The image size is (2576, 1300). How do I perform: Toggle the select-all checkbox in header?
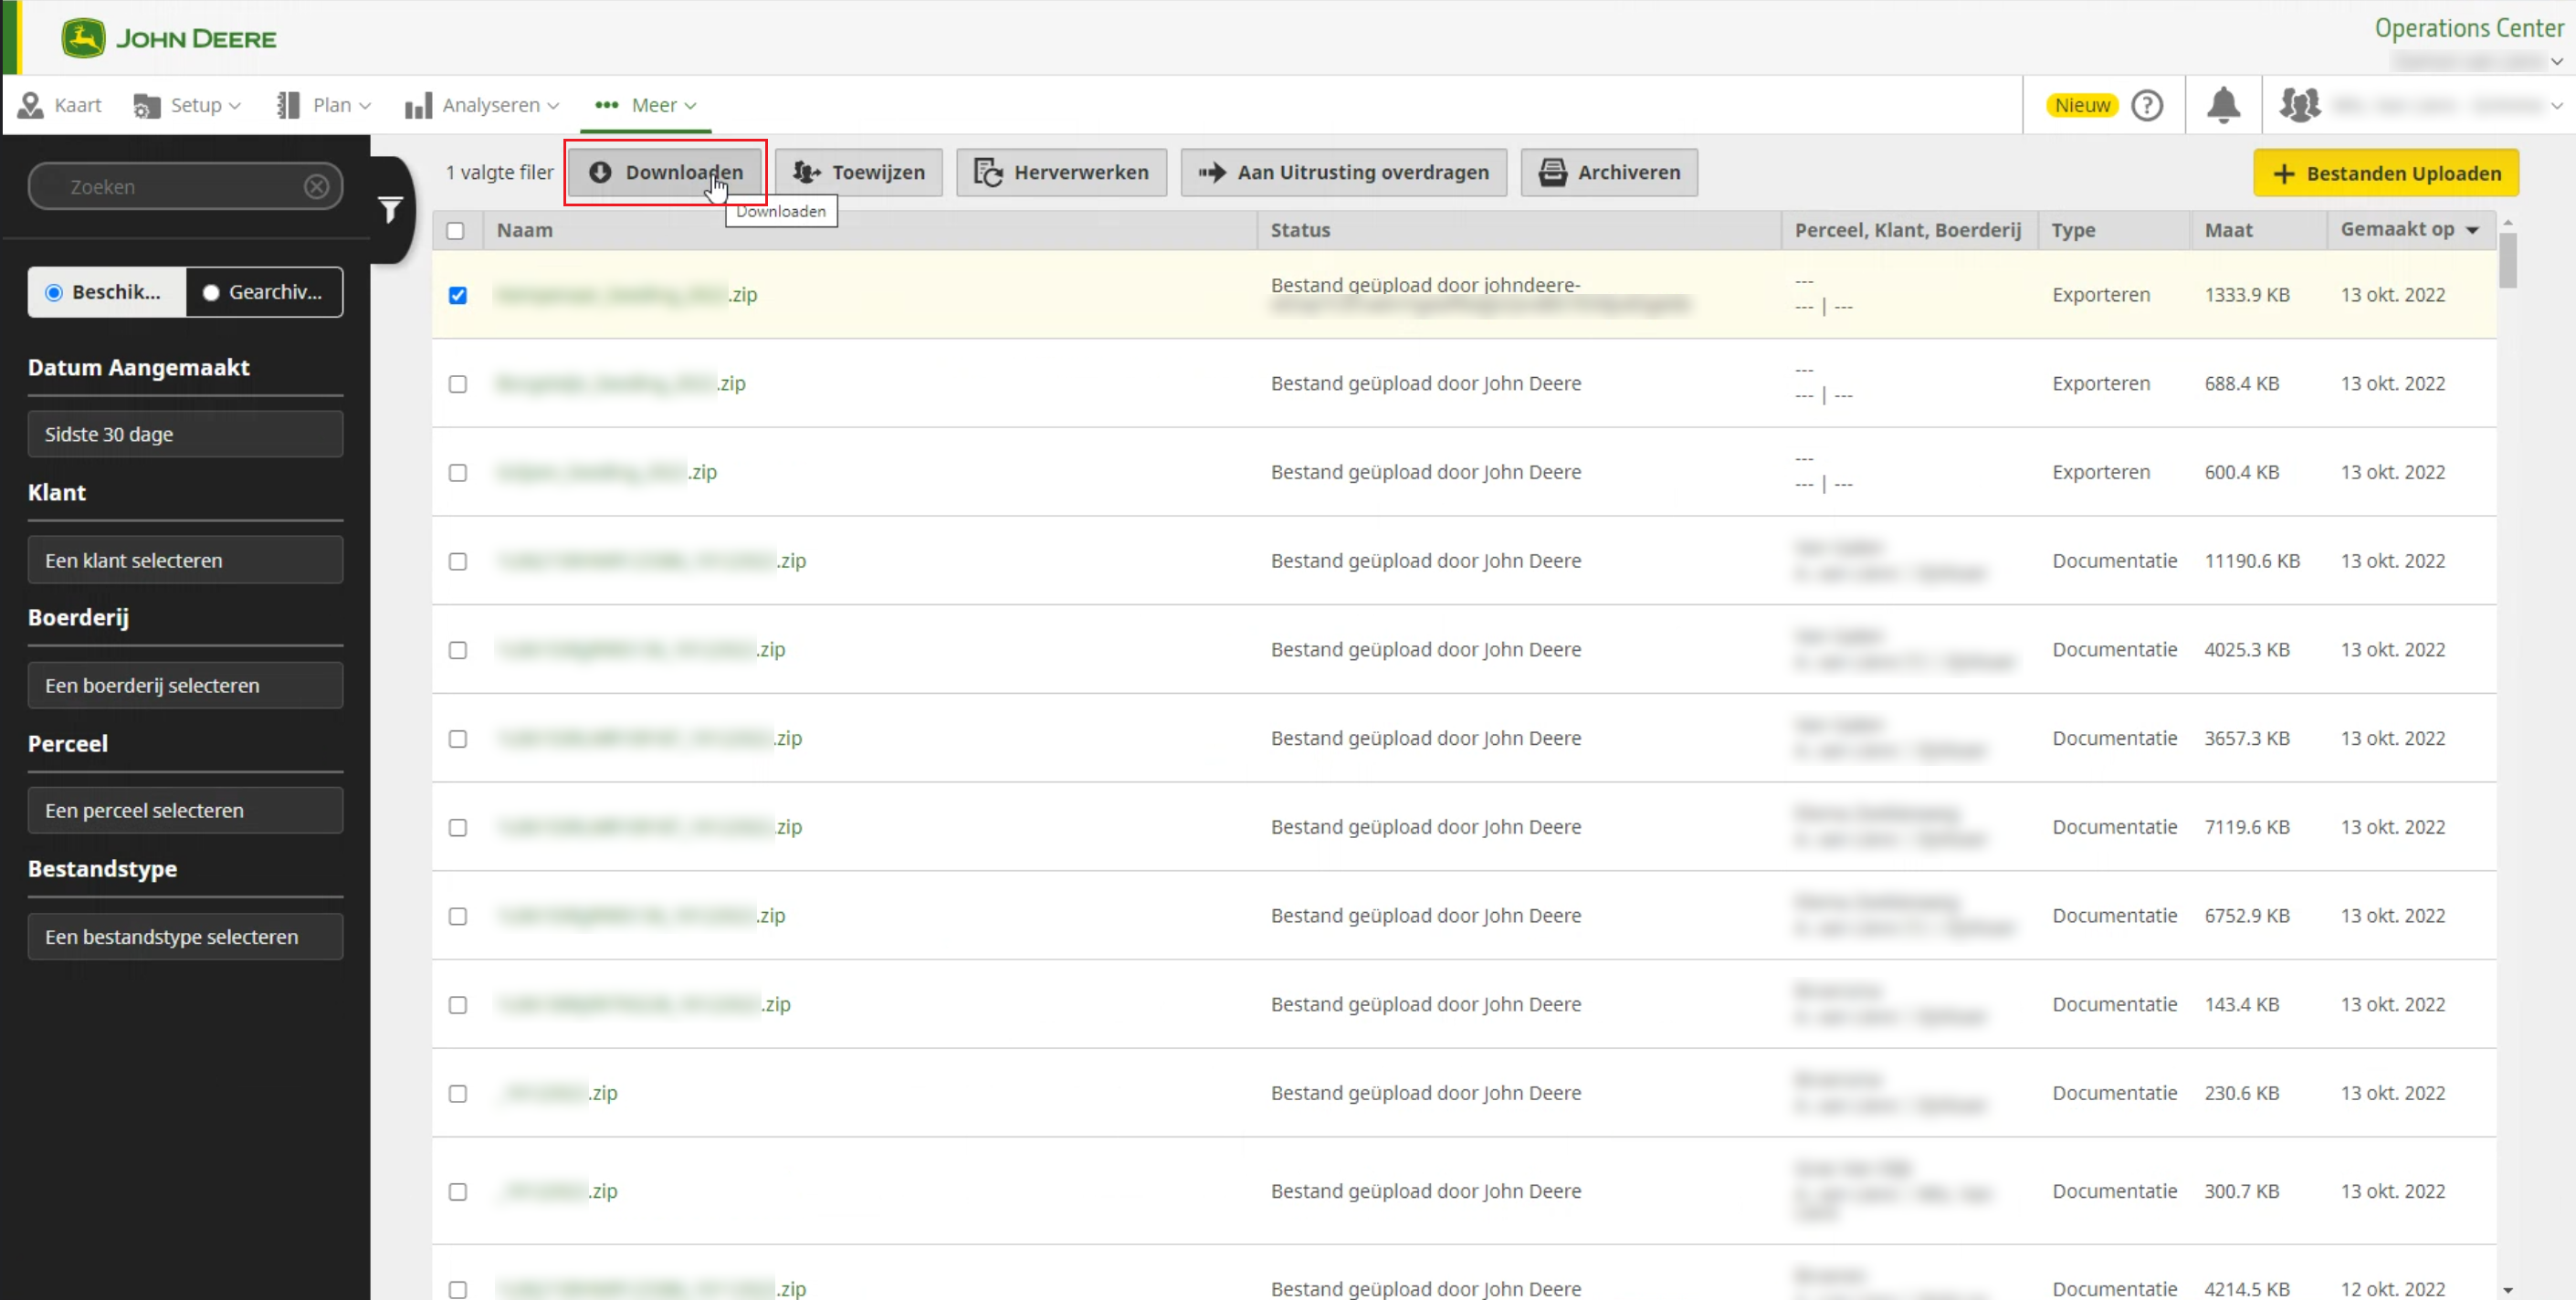click(x=455, y=231)
